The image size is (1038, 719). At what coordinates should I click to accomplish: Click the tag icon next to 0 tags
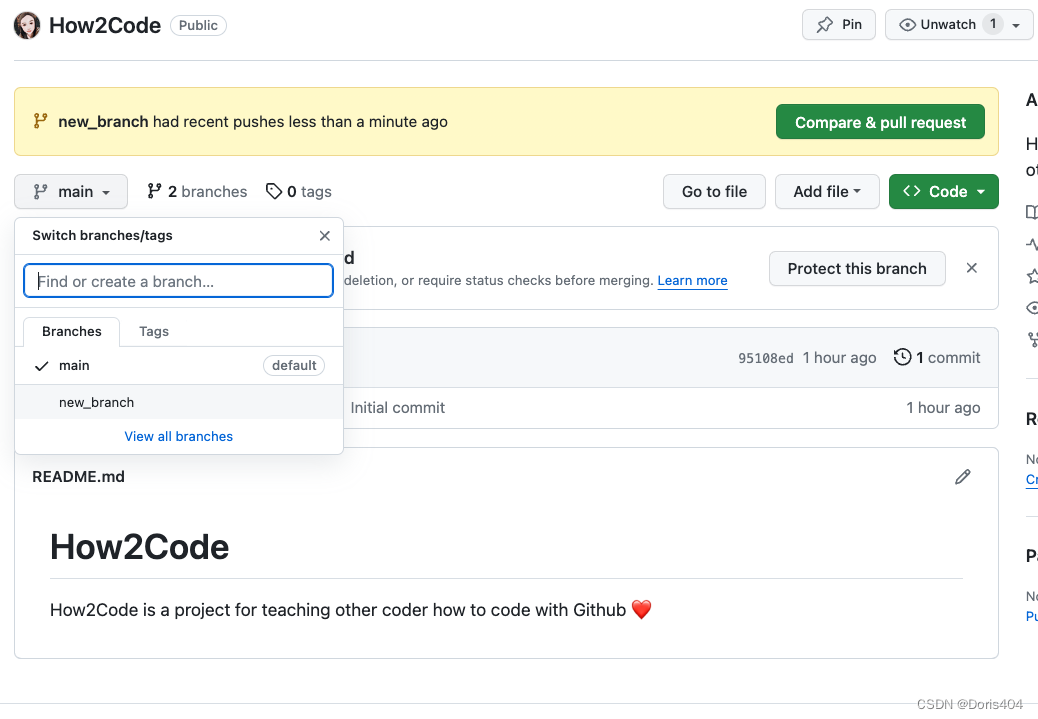(x=273, y=191)
